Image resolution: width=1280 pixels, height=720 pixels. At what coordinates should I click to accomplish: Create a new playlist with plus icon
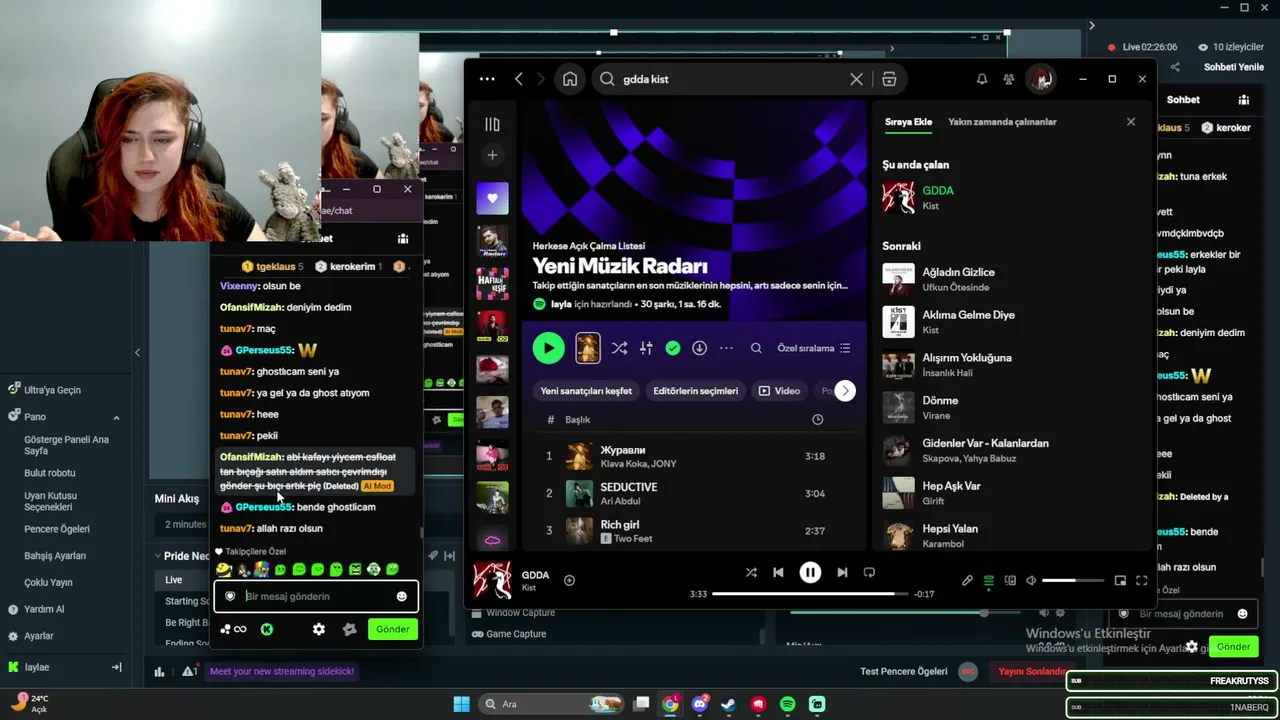tap(492, 155)
